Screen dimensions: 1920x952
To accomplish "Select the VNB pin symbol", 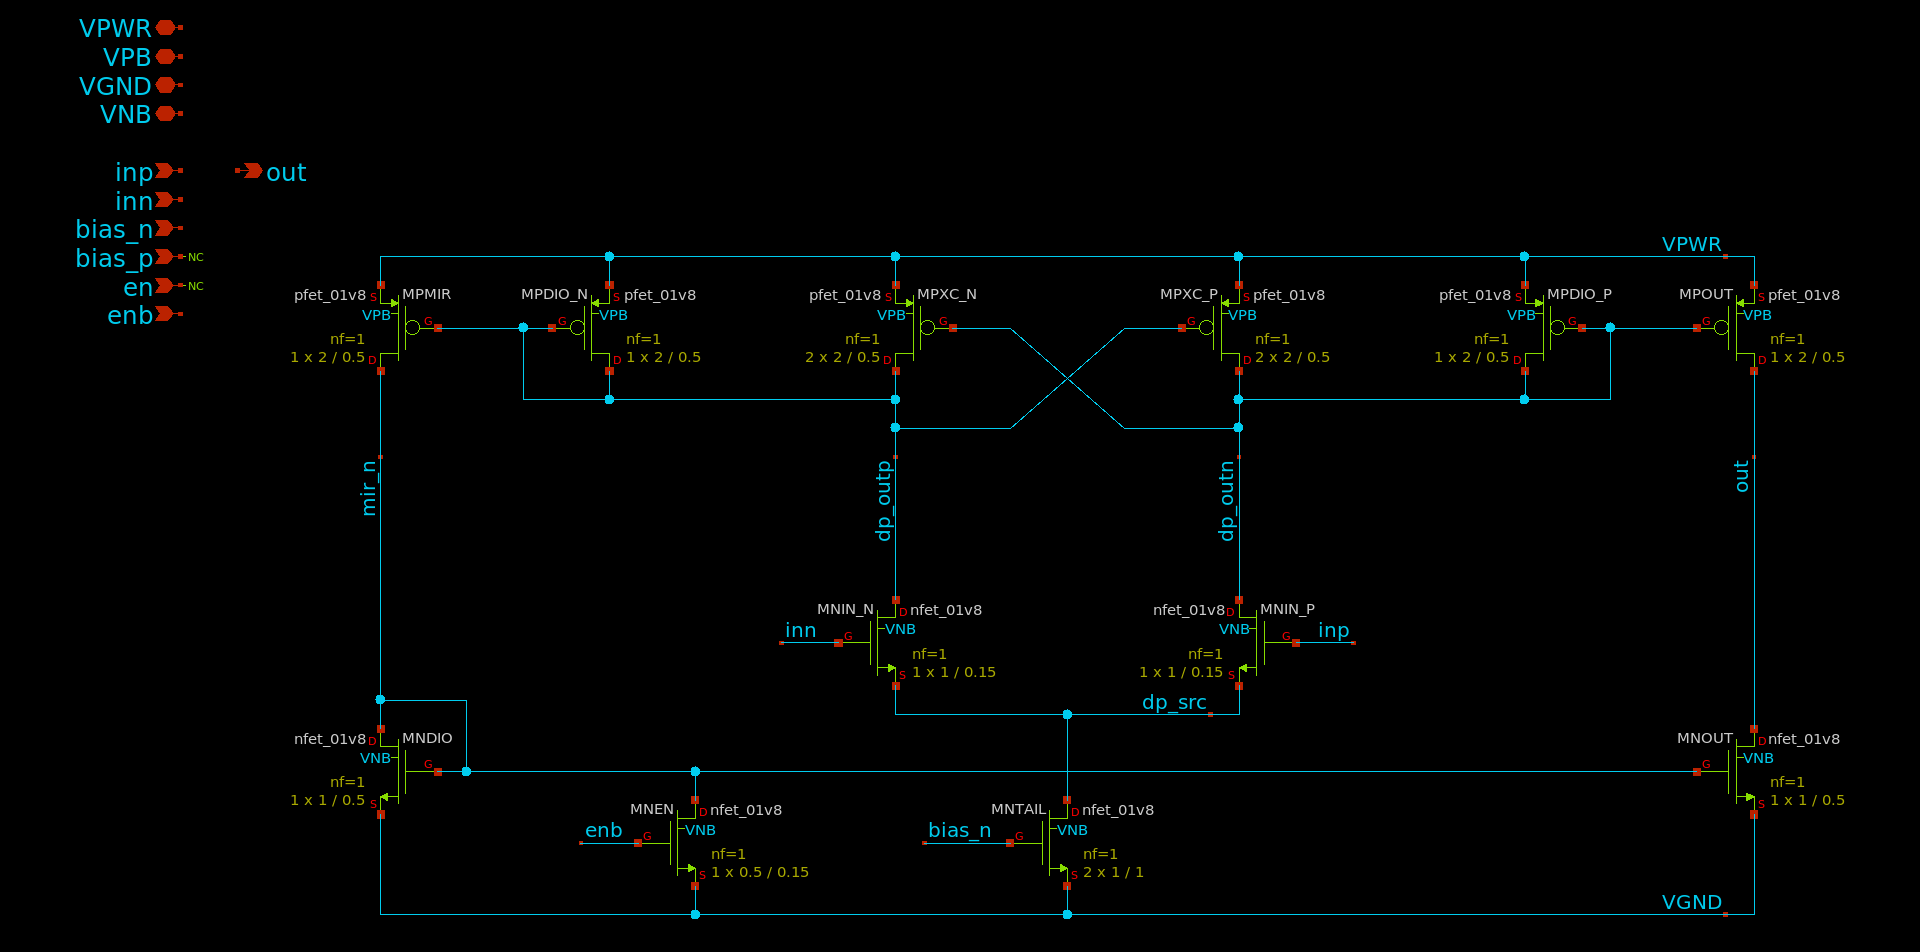I will pos(168,114).
